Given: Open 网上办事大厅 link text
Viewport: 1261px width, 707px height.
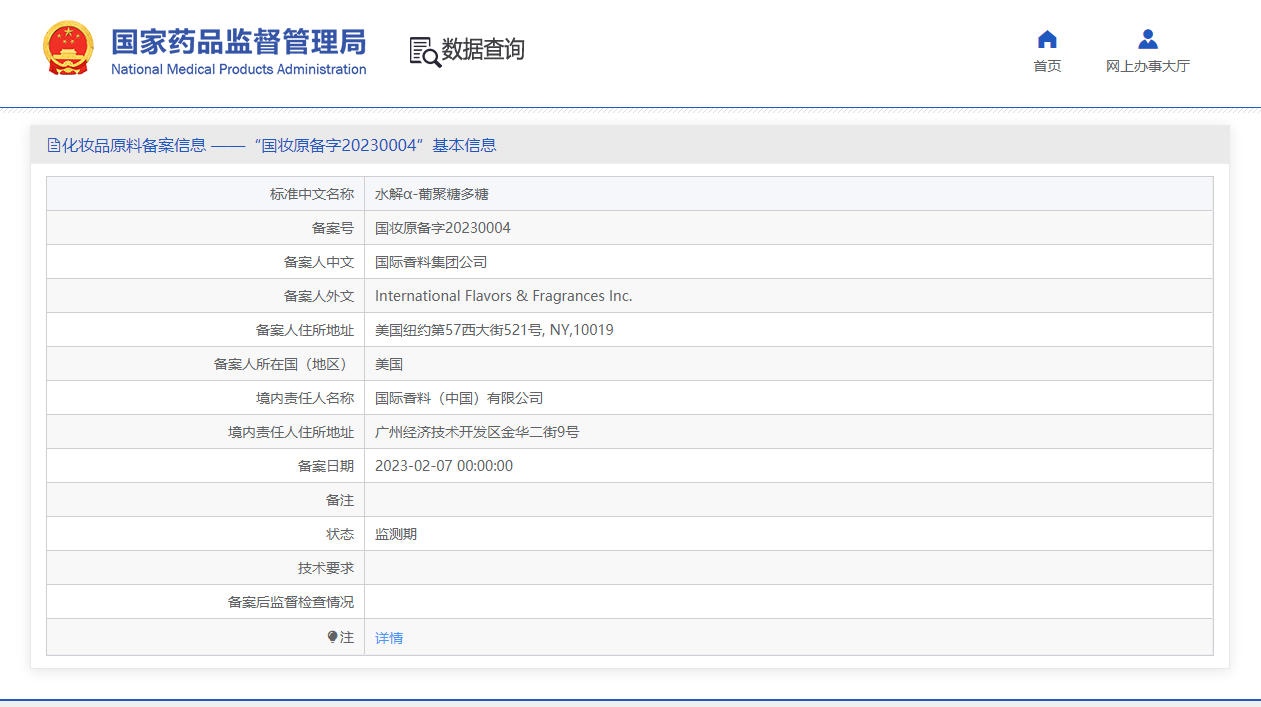Looking at the screenshot, I should click(x=1148, y=66).
